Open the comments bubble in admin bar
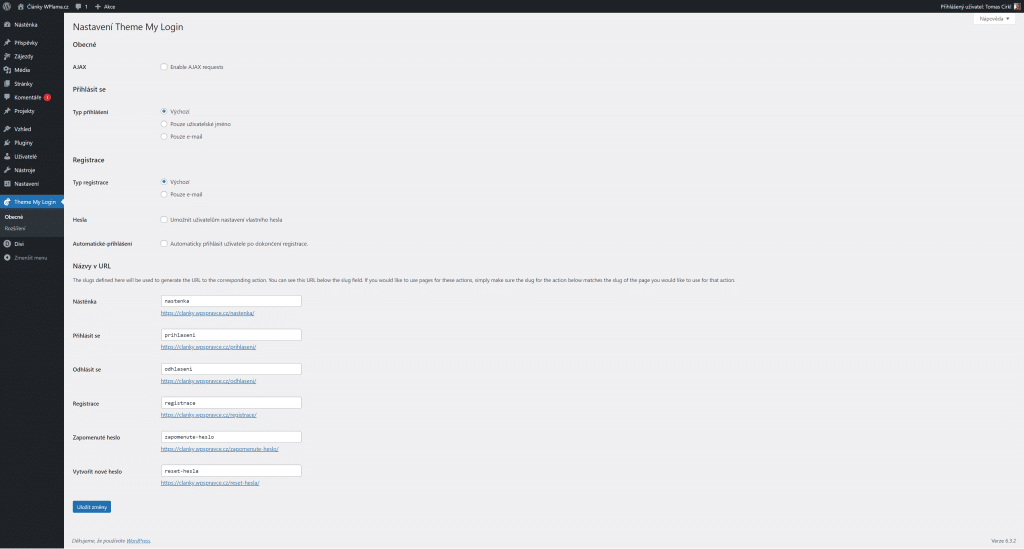Viewport: 1024px width, 549px height. 78,7
